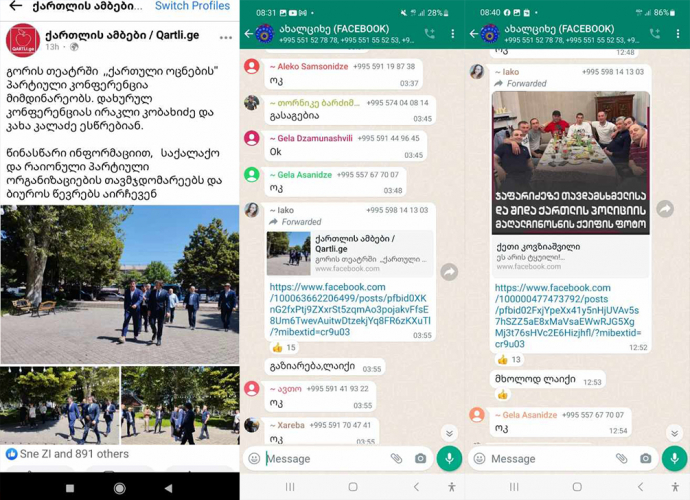Open Iako's avatar in the right chat

[x=477, y=72]
